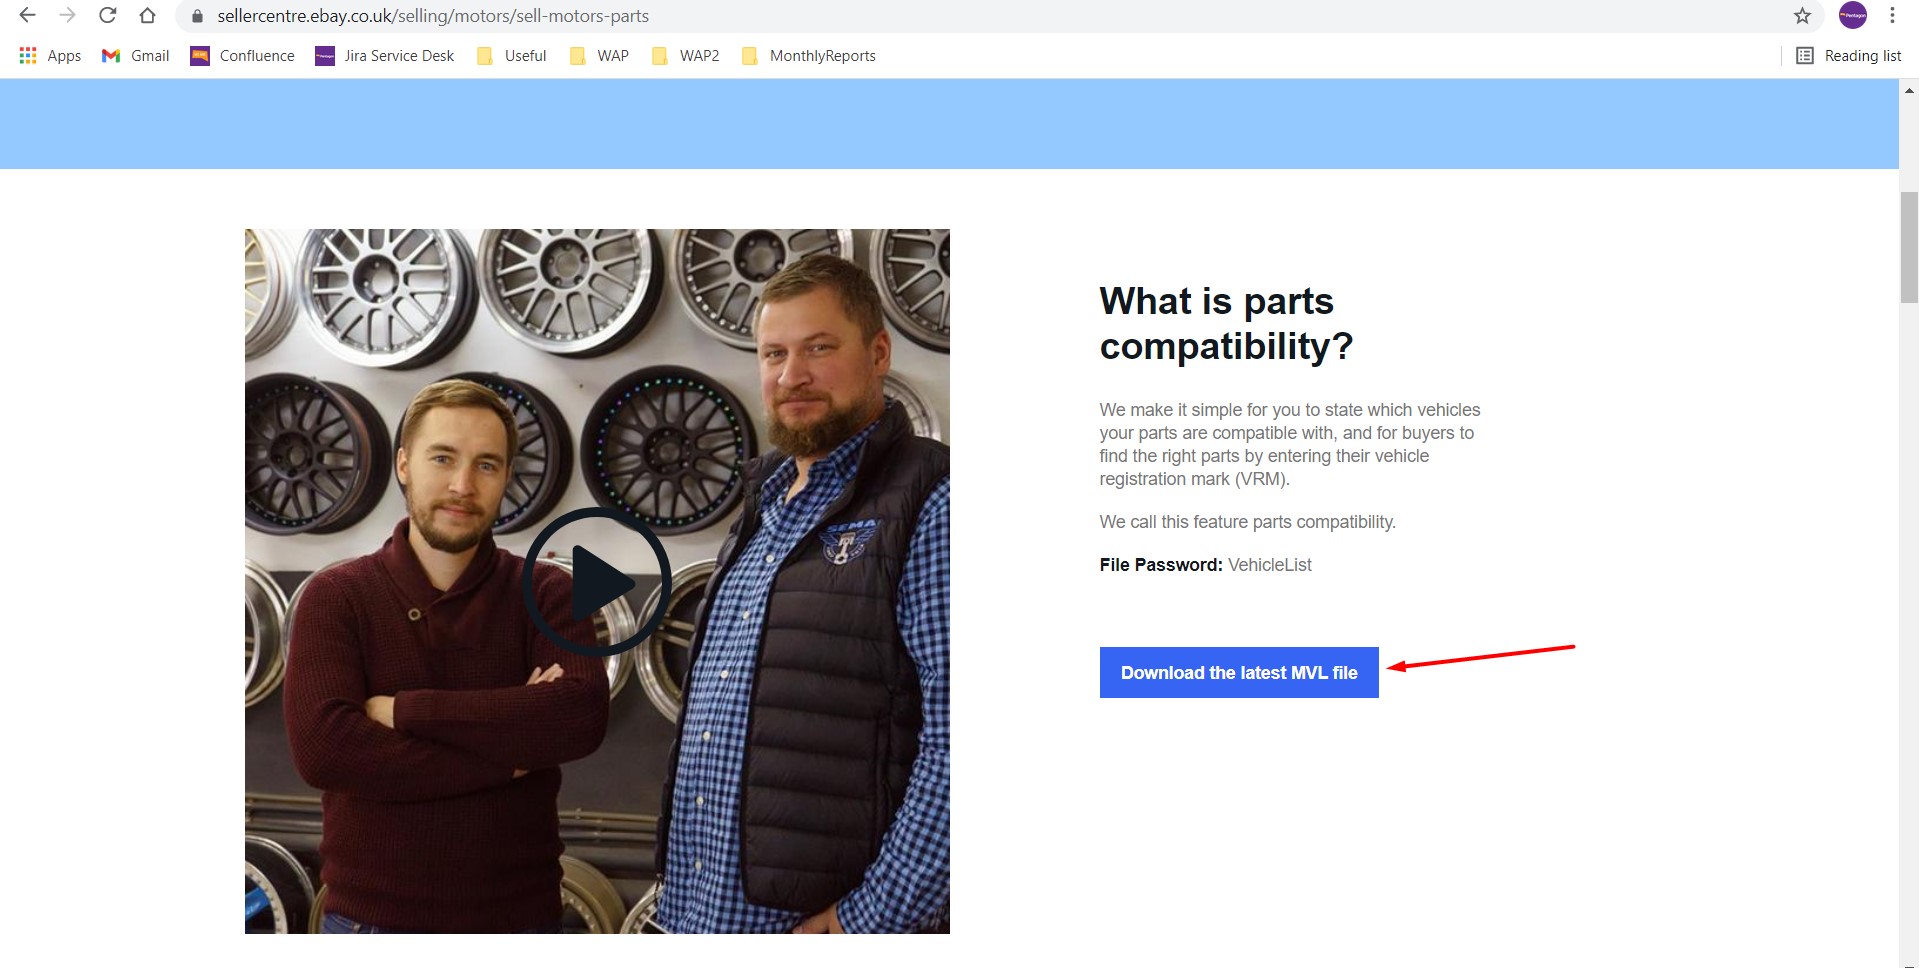This screenshot has height=968, width=1919.
Task: Open the WAP2 bookmarks folder
Action: point(686,56)
